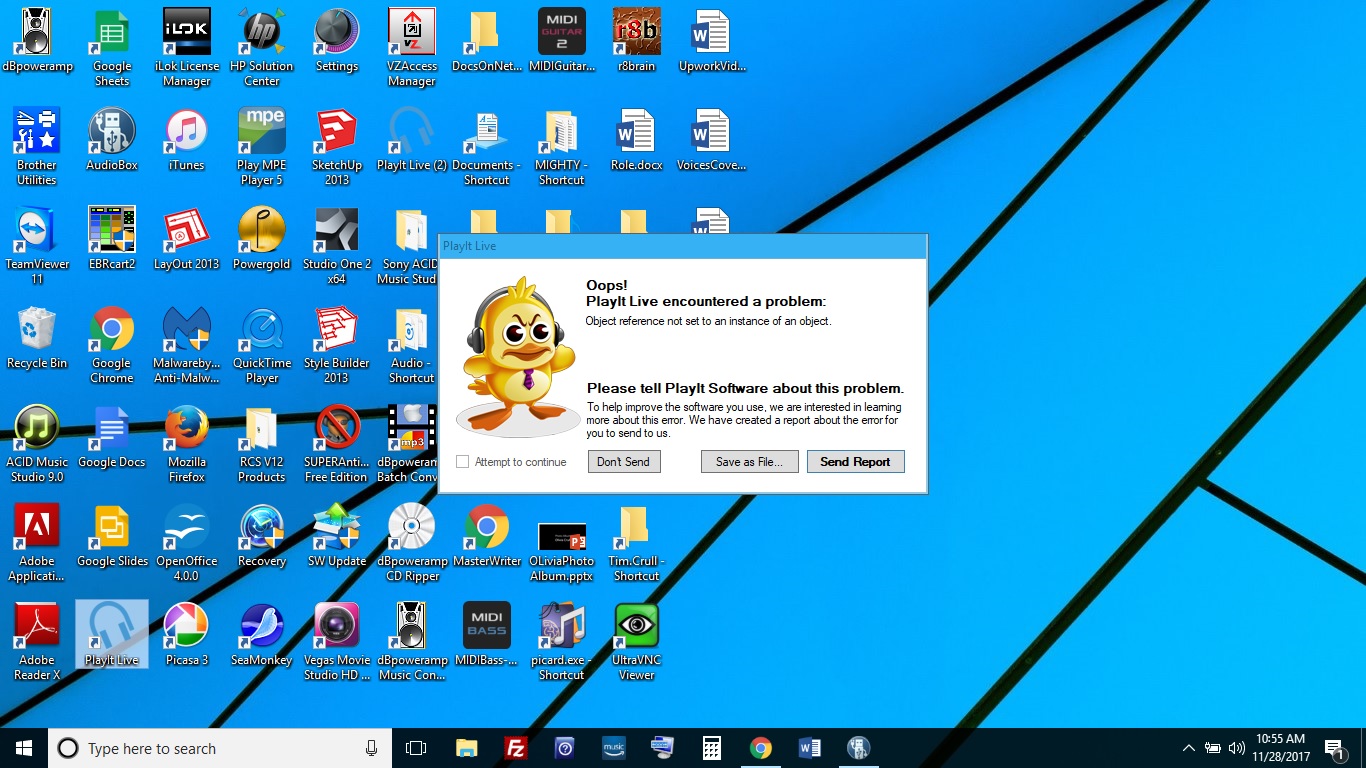Select the MIDIBass desktop icon

(487, 635)
